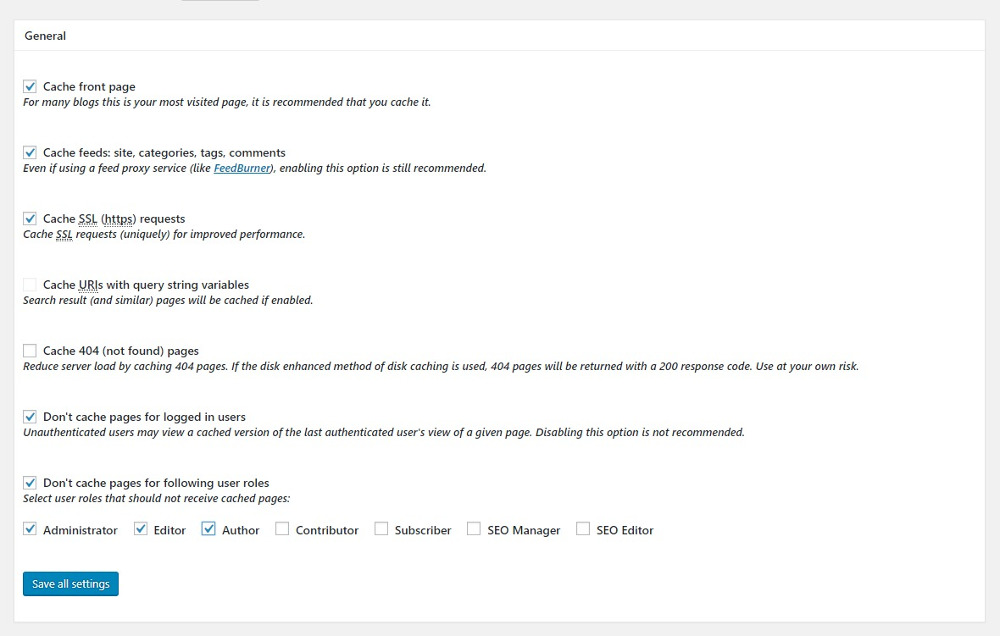Click Save all settings button
The image size is (1000, 636).
pyautogui.click(x=71, y=584)
